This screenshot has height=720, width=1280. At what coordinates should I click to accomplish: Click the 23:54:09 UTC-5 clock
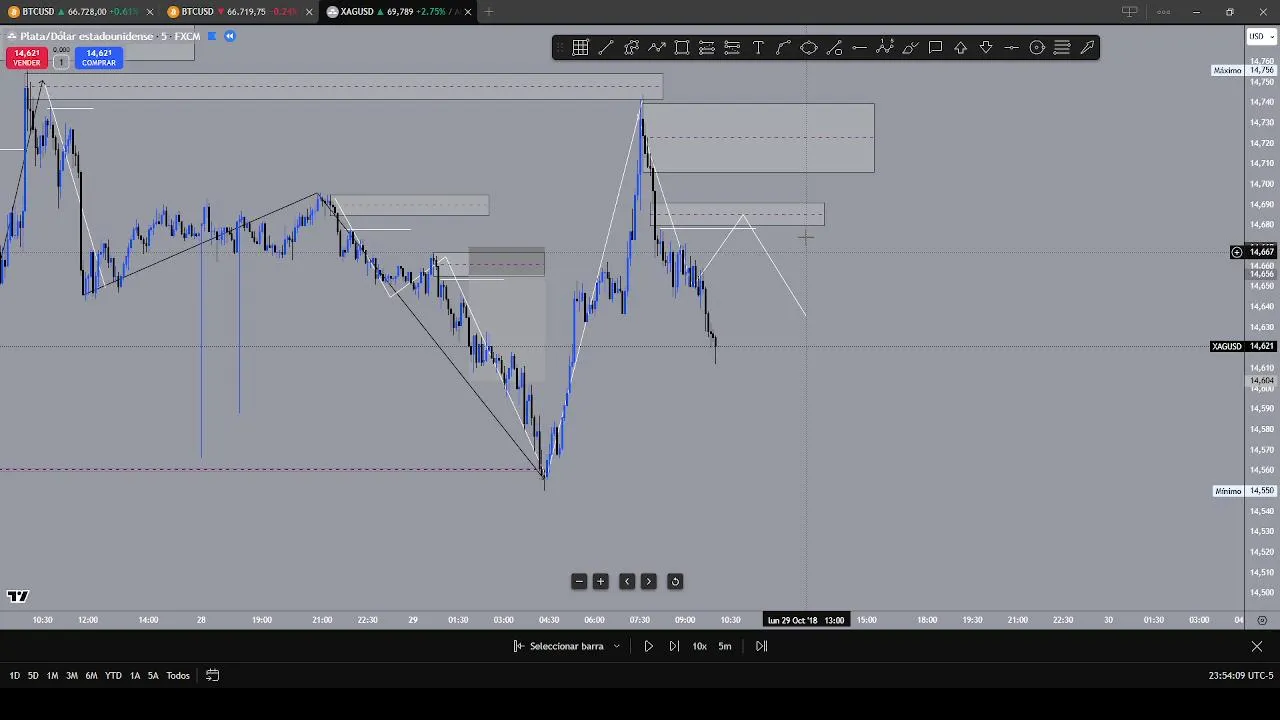tap(1240, 676)
